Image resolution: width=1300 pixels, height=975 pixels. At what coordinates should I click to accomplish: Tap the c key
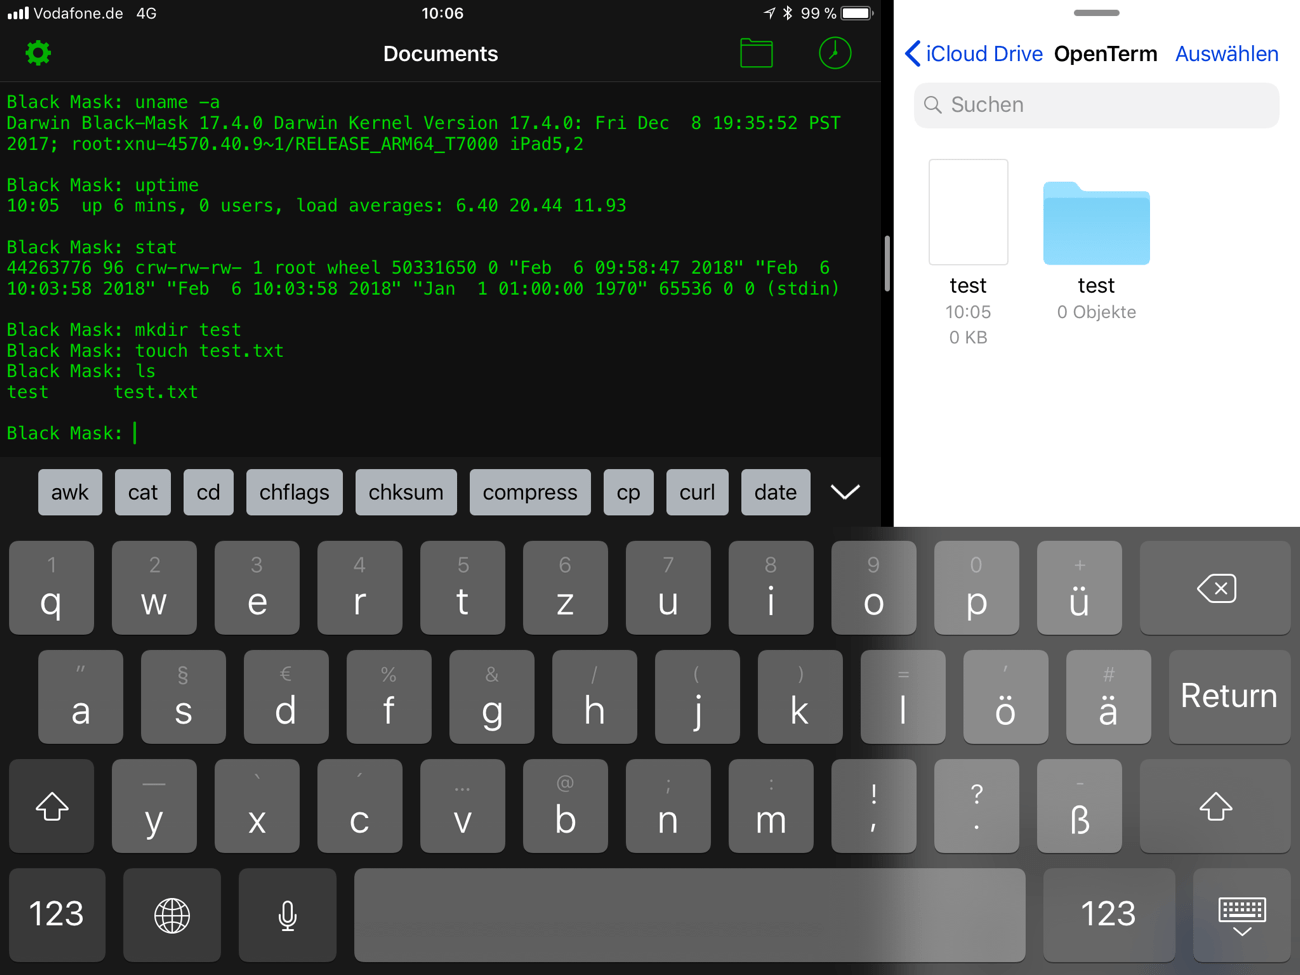[x=360, y=806]
